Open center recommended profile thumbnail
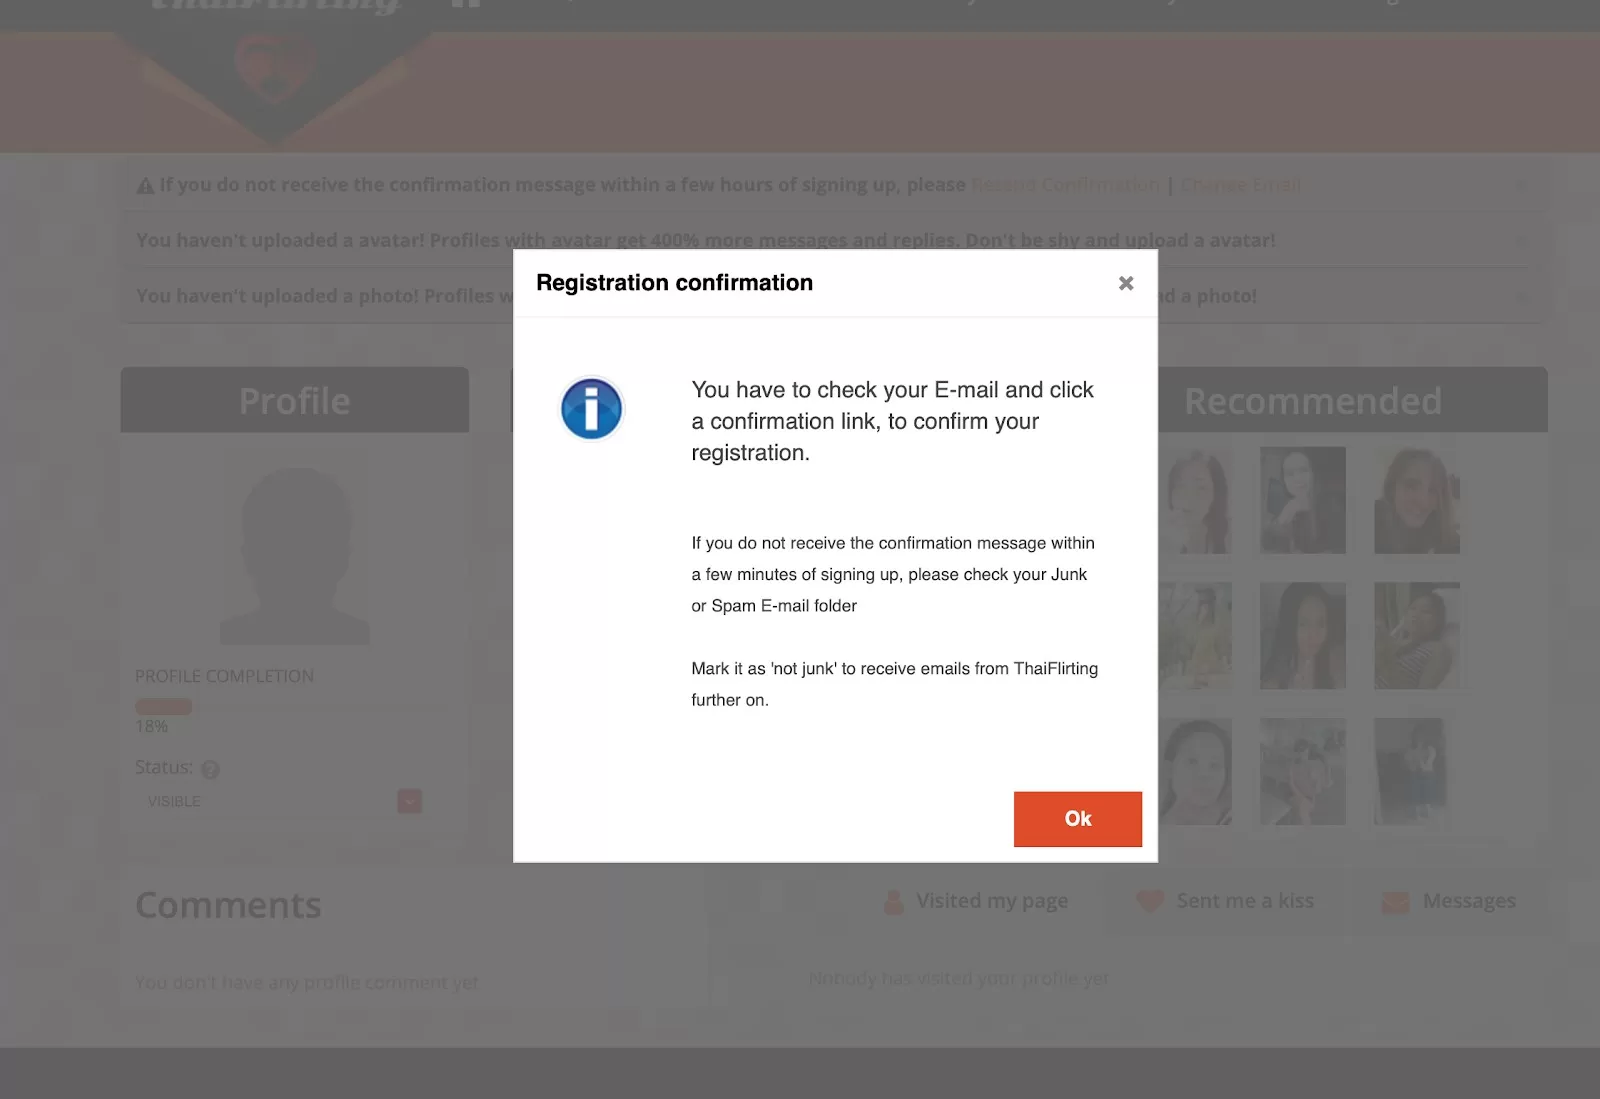This screenshot has height=1099, width=1600. coord(1302,636)
